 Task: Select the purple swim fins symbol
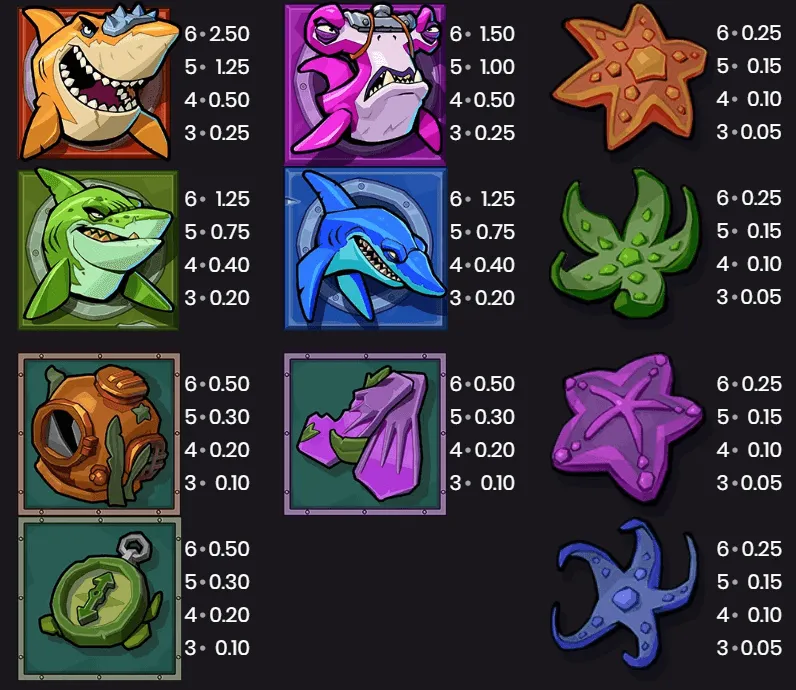(x=365, y=434)
